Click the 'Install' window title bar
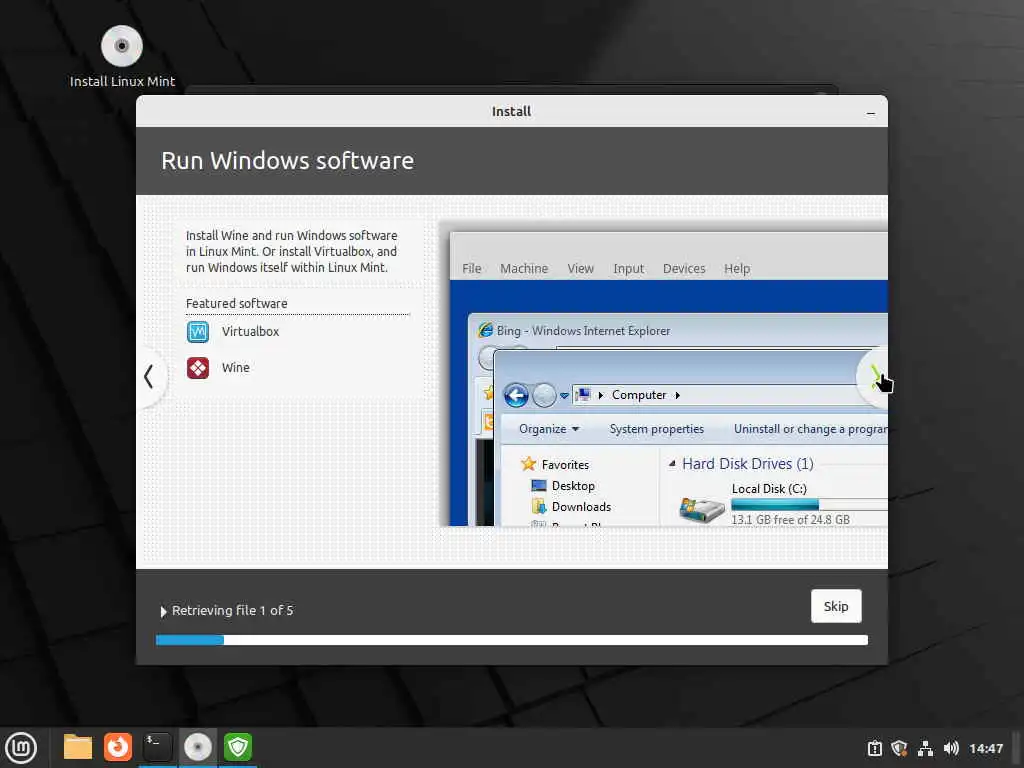The height and width of the screenshot is (768, 1024). pyautogui.click(x=511, y=112)
